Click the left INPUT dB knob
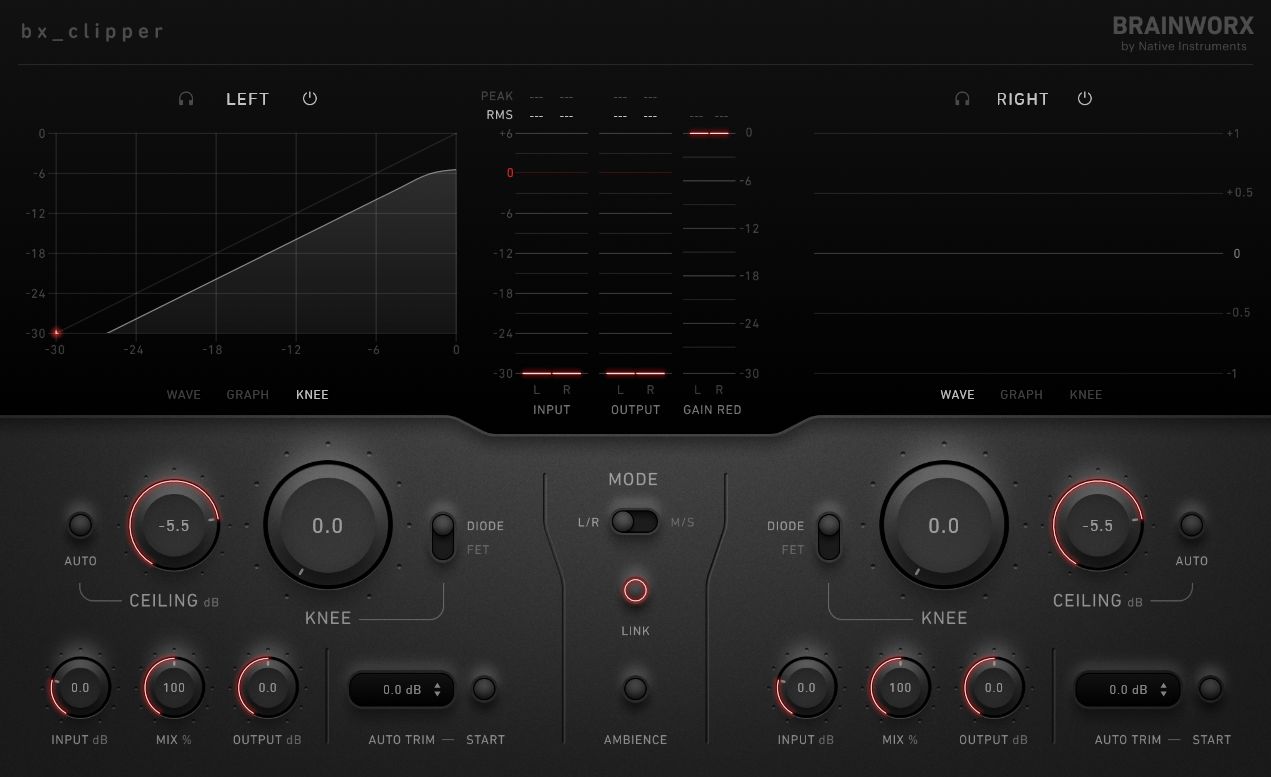 [x=80, y=688]
